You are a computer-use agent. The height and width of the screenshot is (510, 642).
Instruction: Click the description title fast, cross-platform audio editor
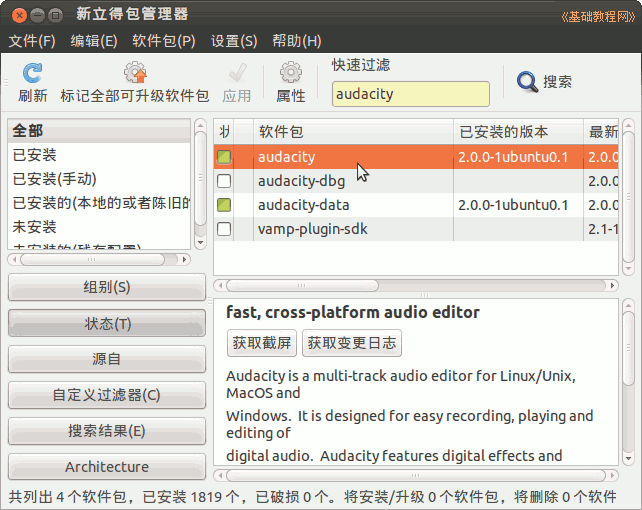(353, 312)
